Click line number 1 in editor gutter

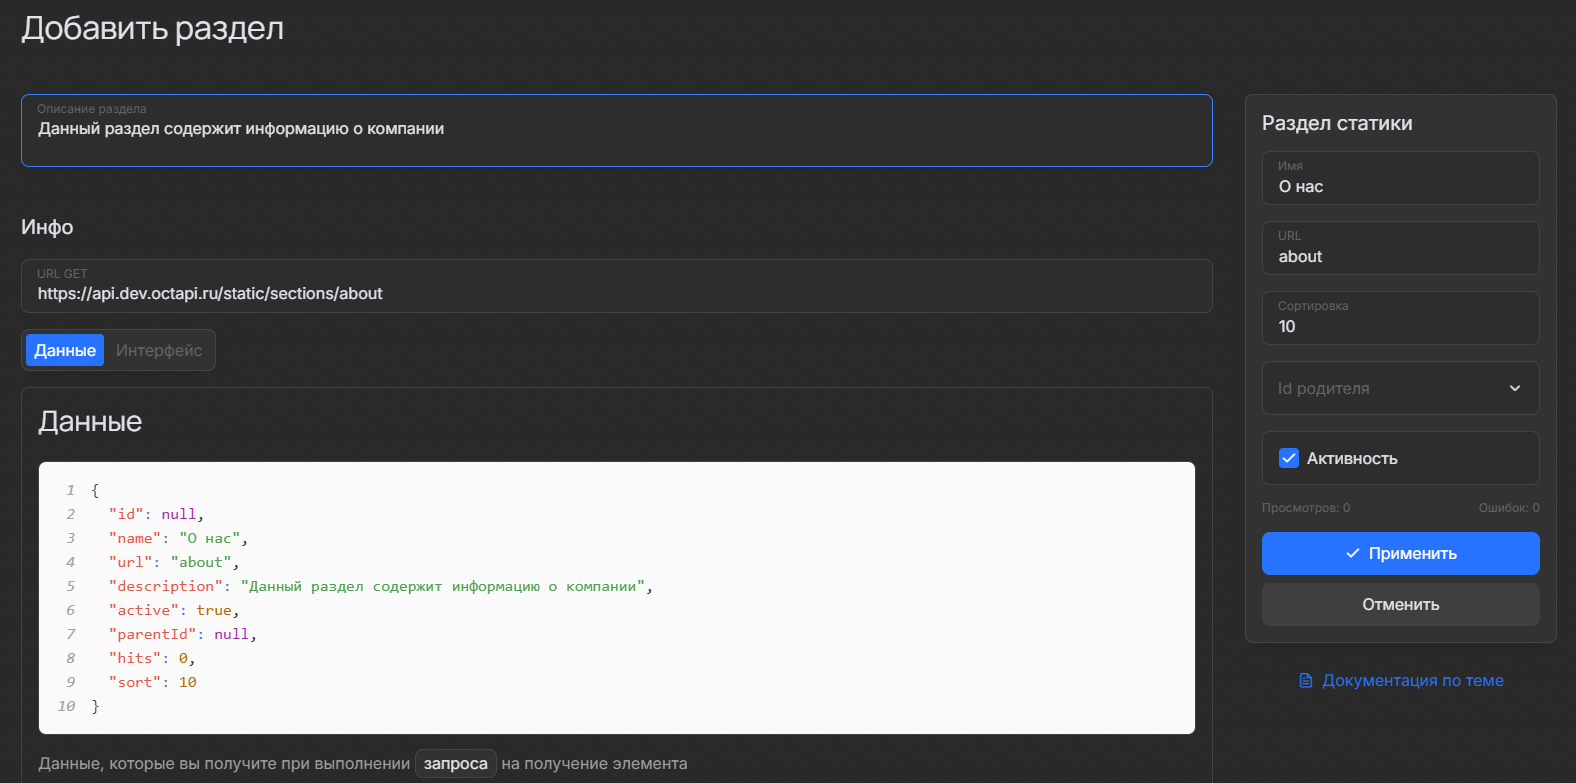[70, 490]
